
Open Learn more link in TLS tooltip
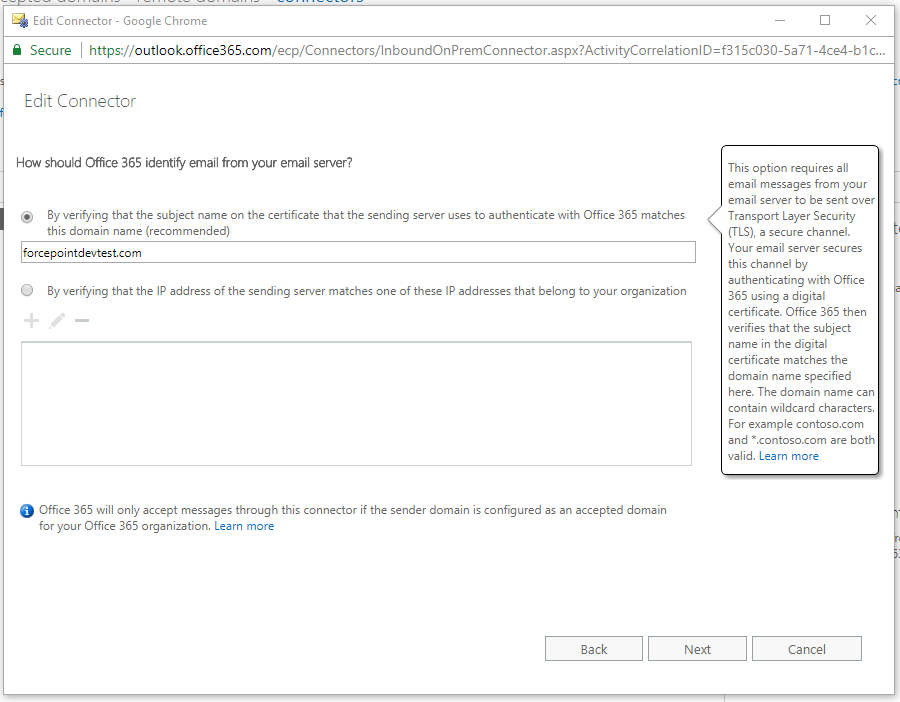coord(789,456)
